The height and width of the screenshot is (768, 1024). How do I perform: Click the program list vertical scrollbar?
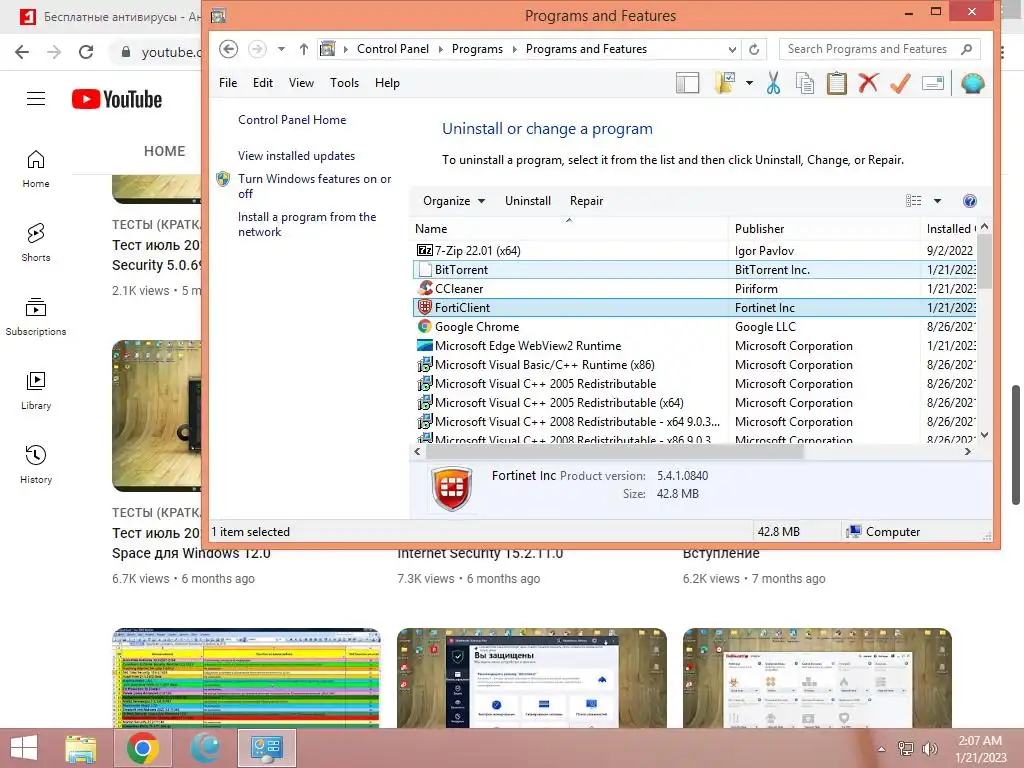pyautogui.click(x=984, y=261)
